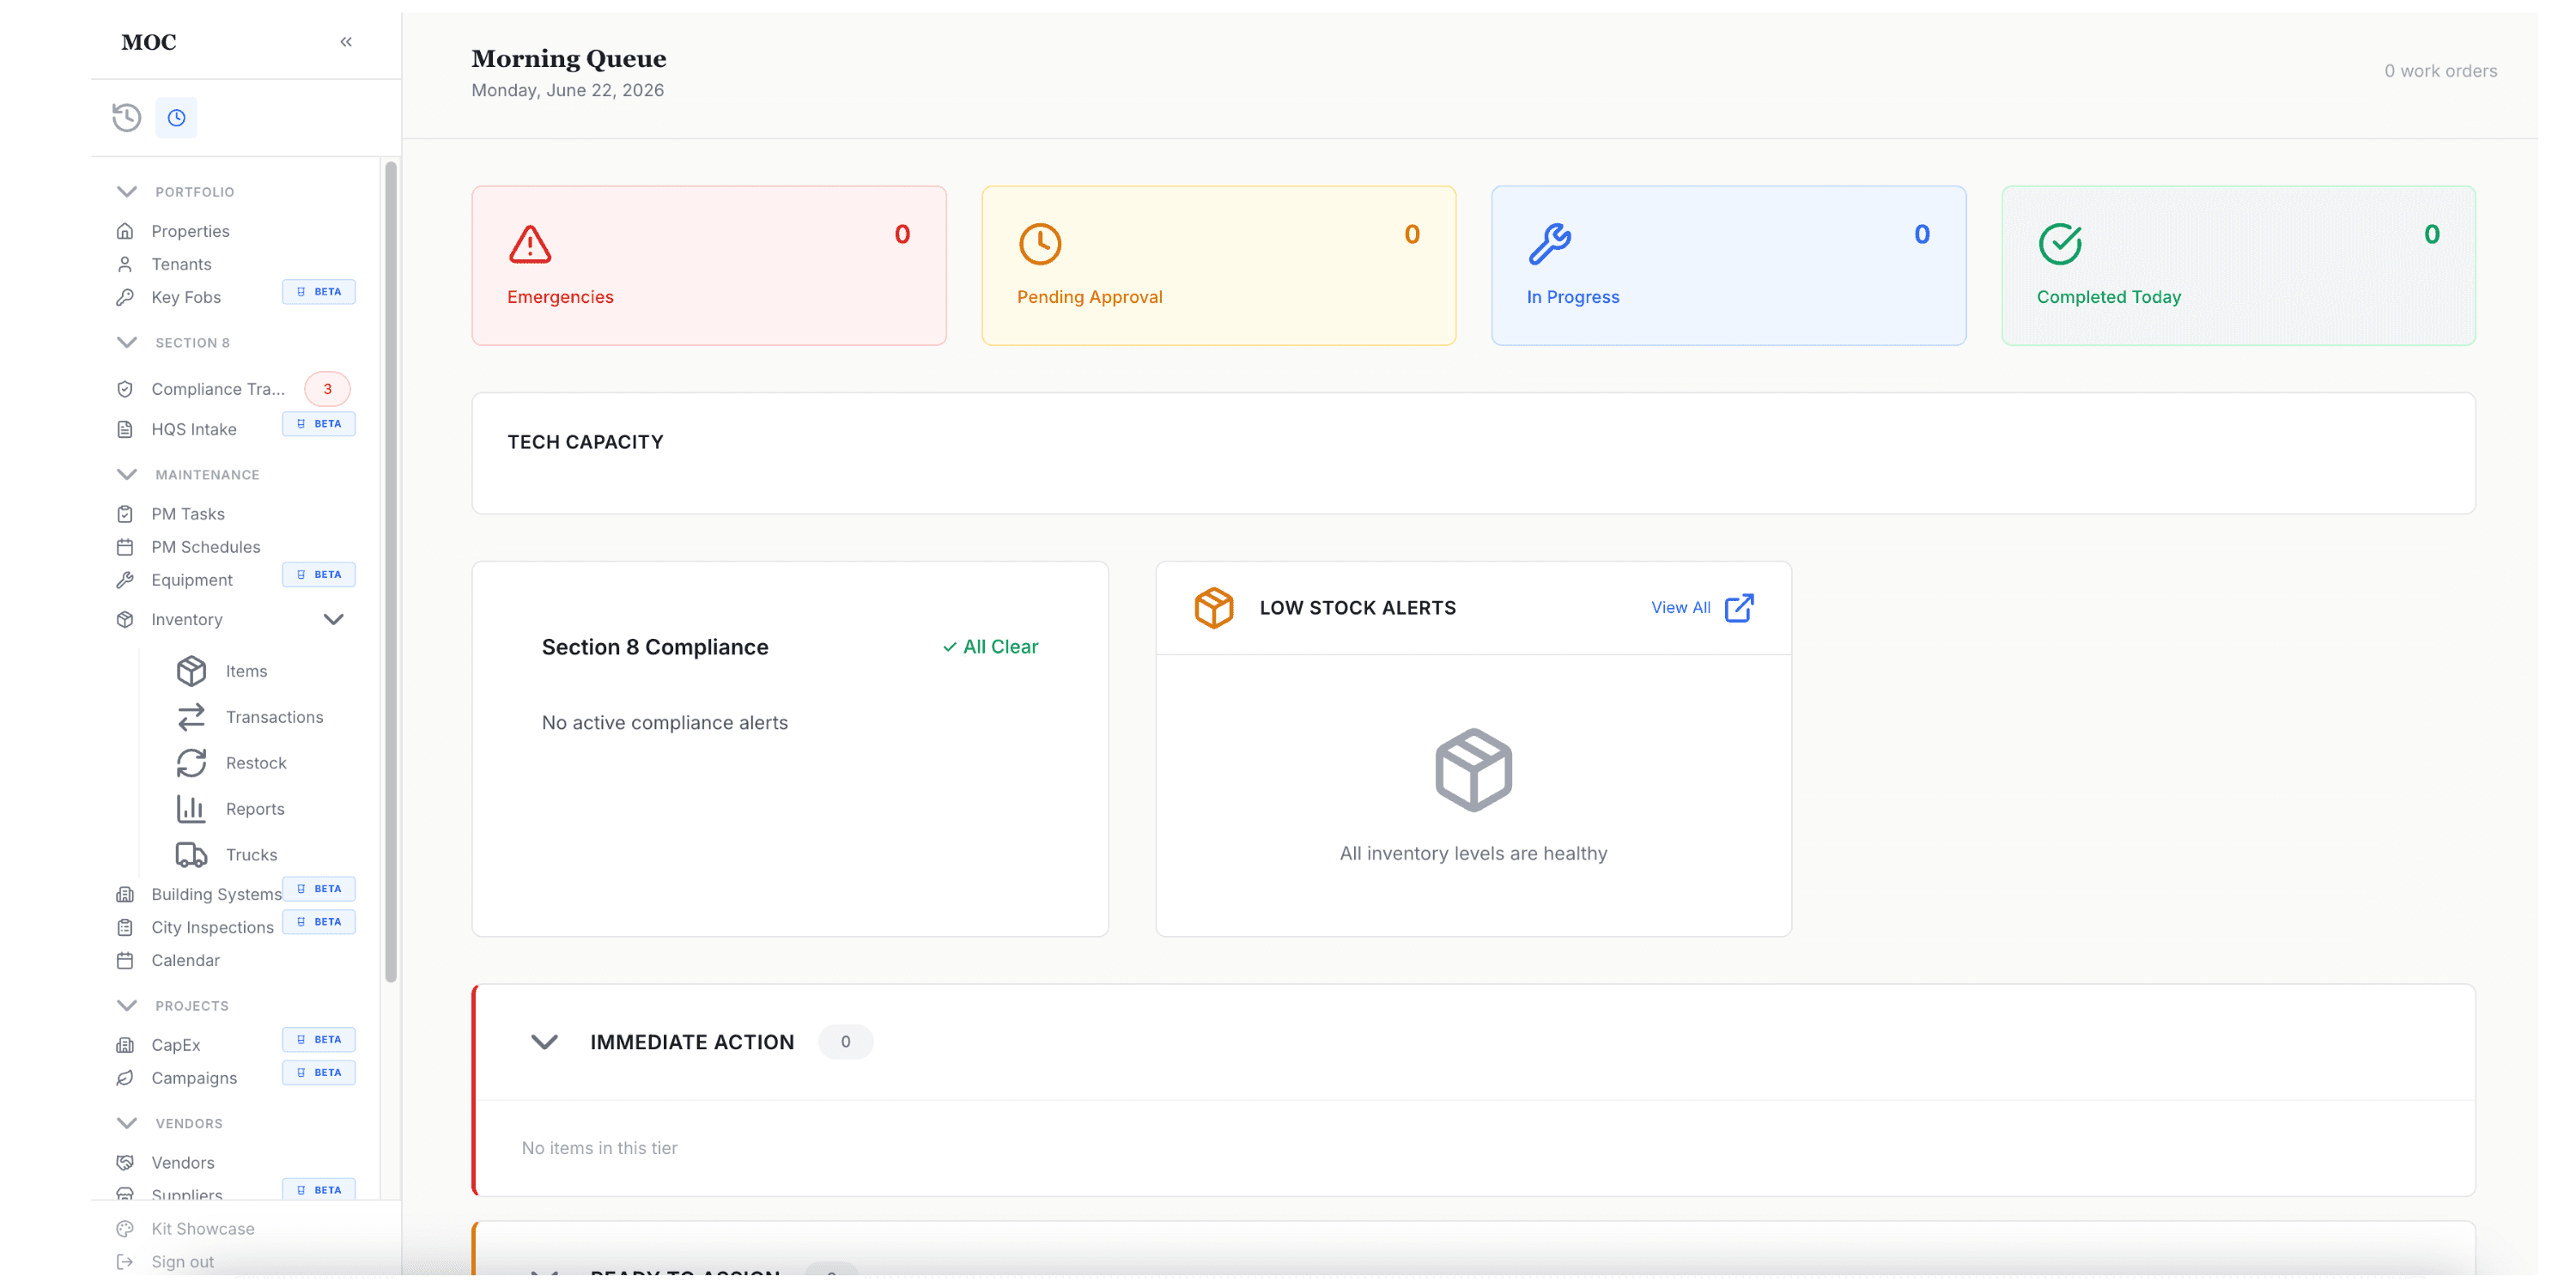Open the Completed Today summary card
This screenshot has width=2576, height=1288.
[2239, 266]
